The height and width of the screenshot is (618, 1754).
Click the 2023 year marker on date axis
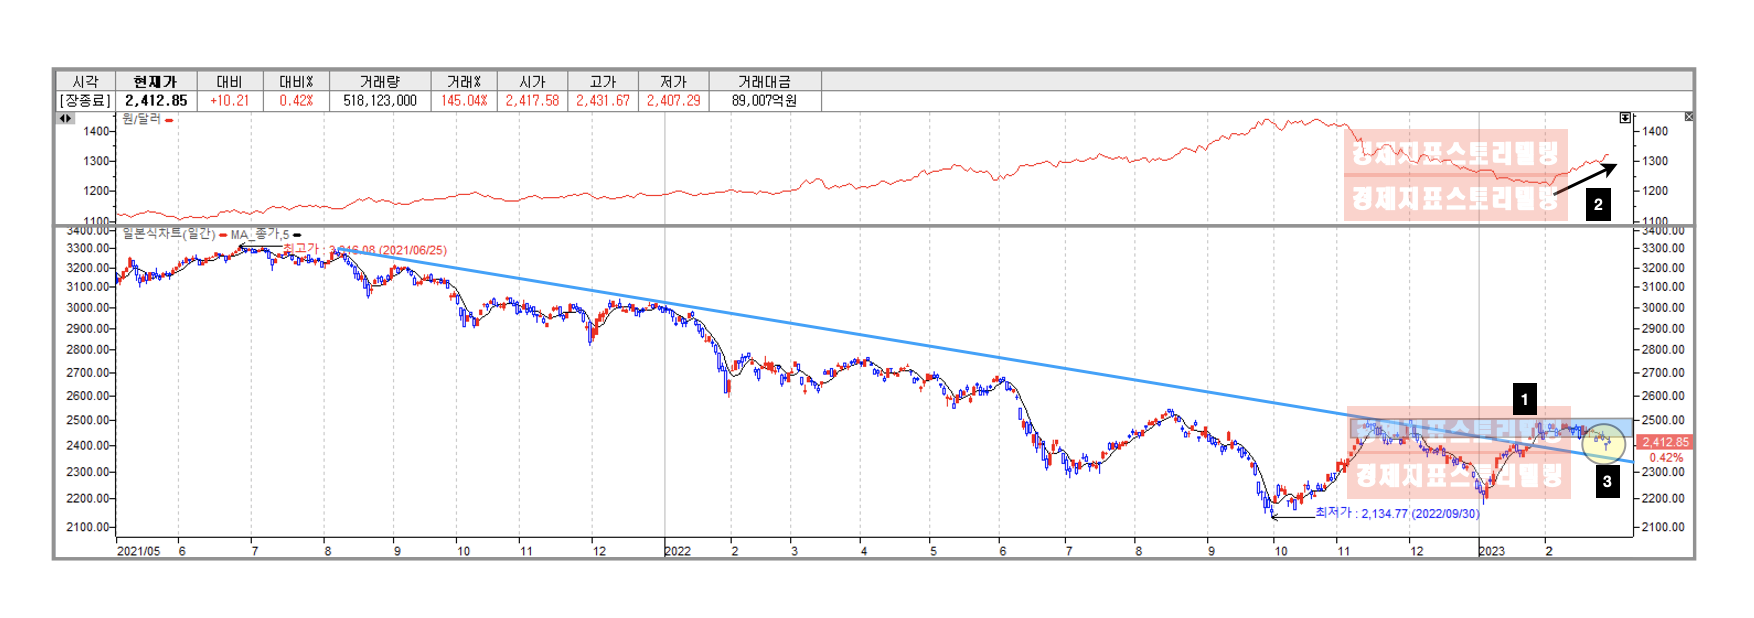pos(1492,551)
